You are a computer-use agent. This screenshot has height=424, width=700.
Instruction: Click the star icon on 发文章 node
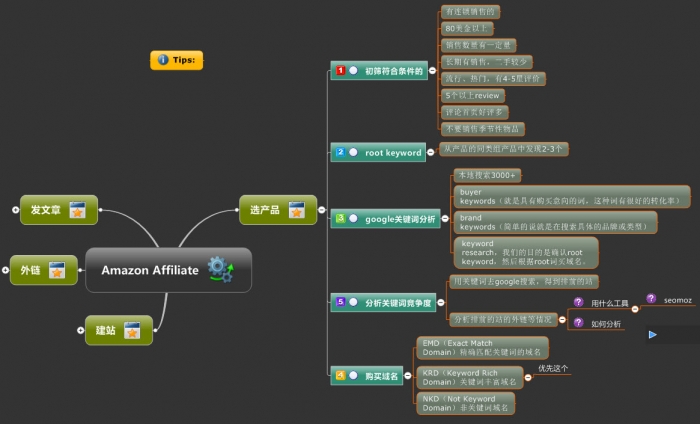(77, 210)
